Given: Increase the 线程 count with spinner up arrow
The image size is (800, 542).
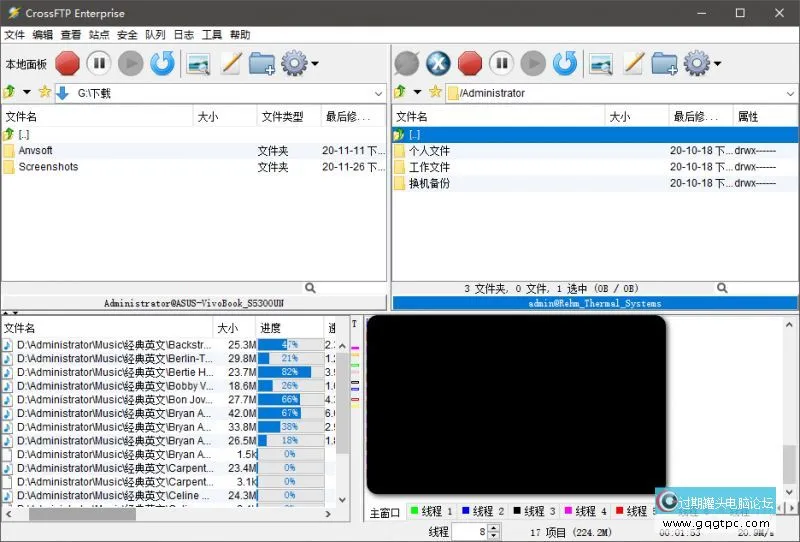Looking at the screenshot, I should (x=494, y=528).
